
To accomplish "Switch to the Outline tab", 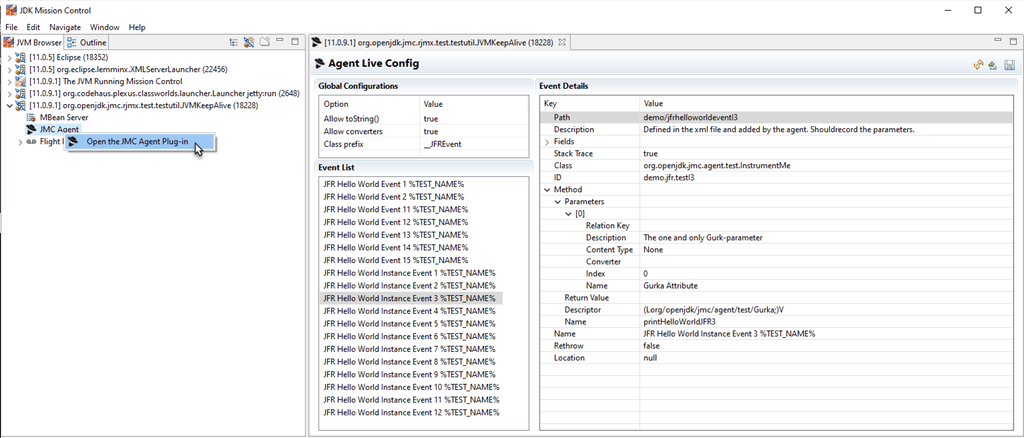I will click(87, 42).
